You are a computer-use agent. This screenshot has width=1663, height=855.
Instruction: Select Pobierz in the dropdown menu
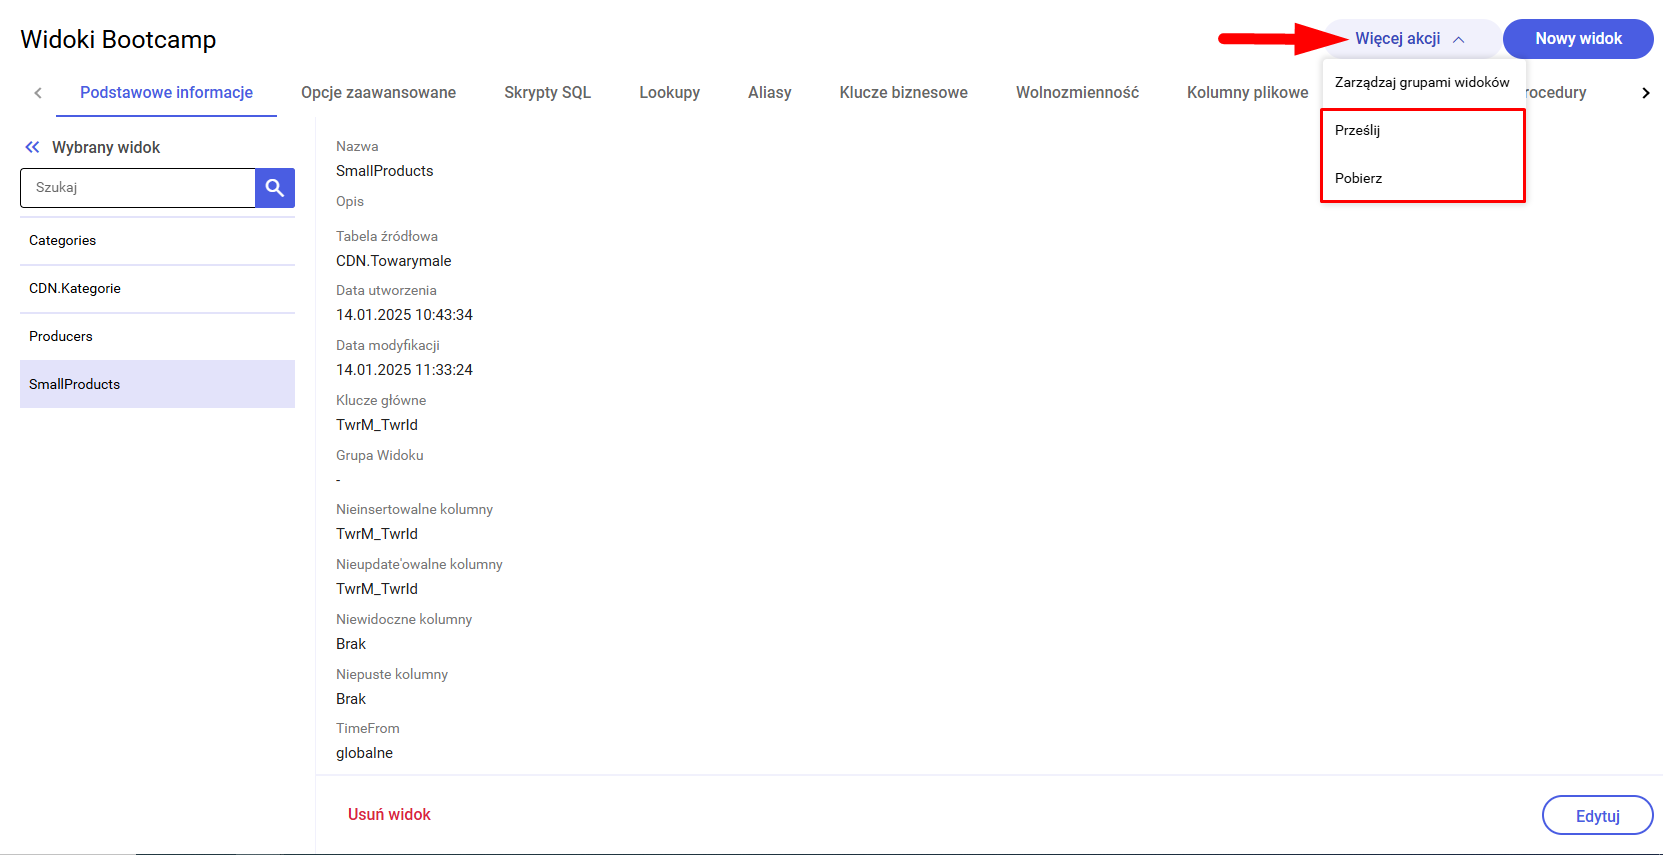coord(1422,178)
